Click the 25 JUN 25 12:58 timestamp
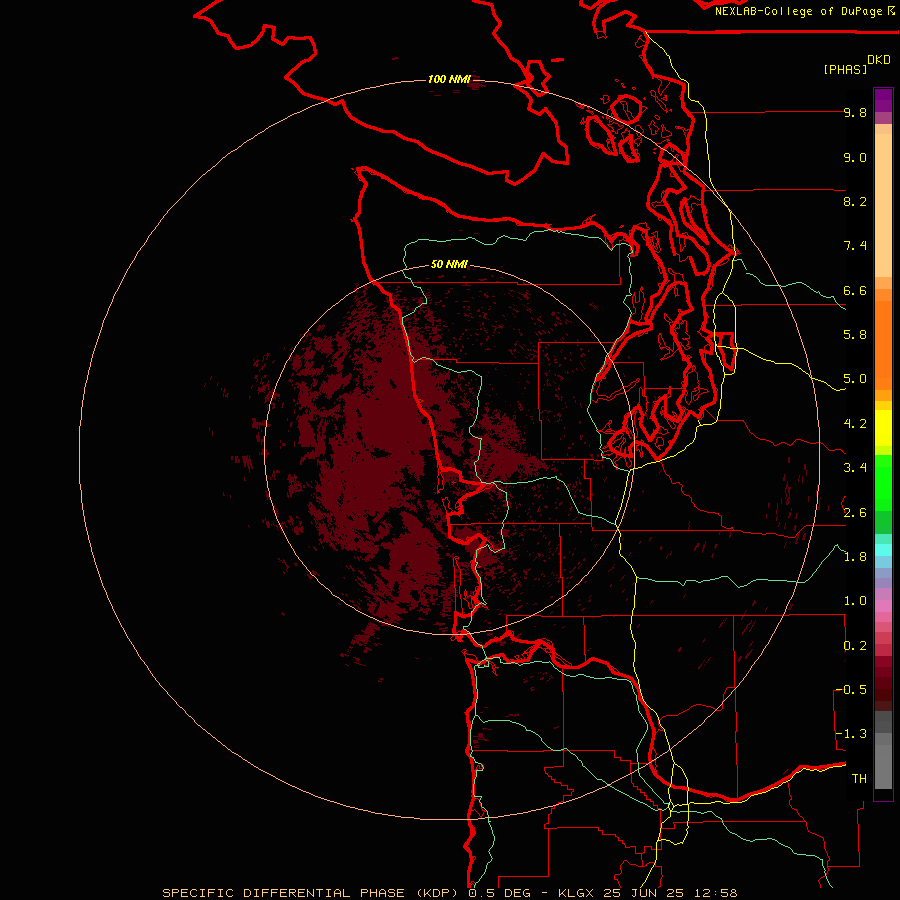900x900 pixels. coord(670,893)
